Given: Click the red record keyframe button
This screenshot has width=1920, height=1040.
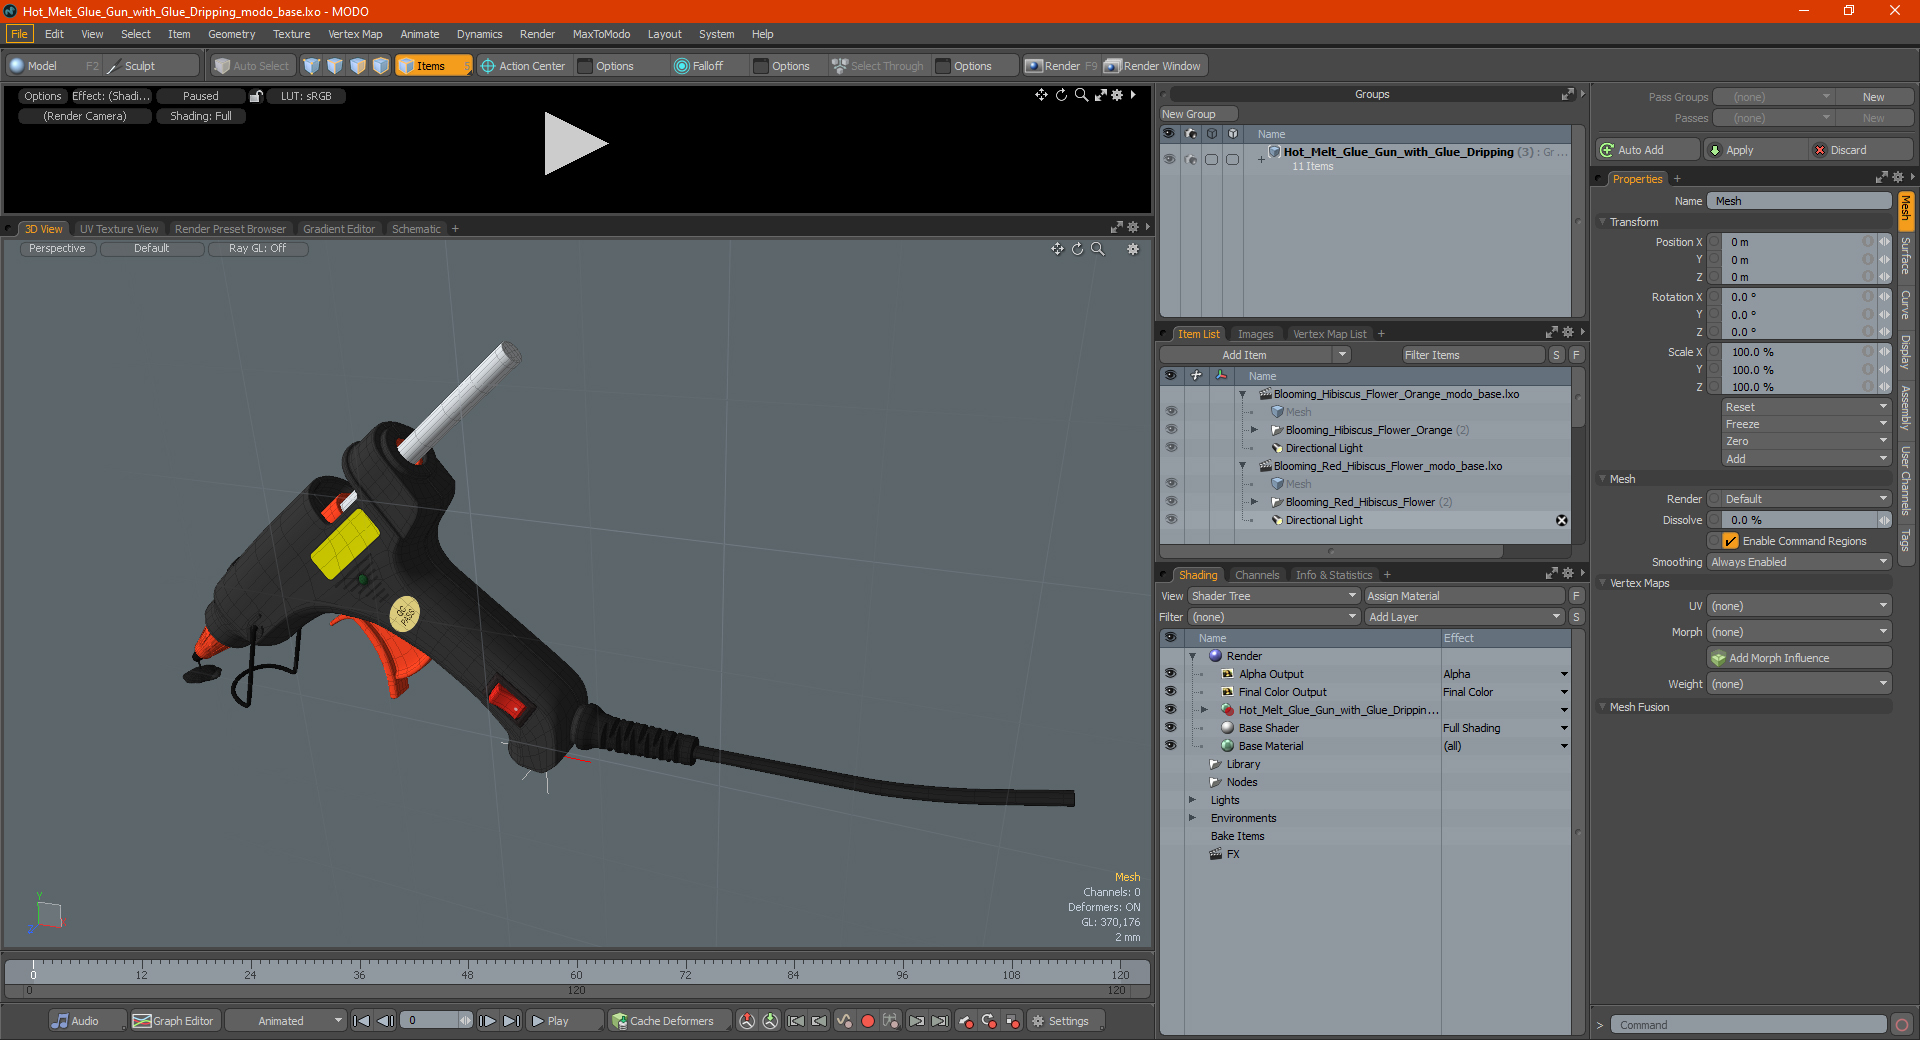Looking at the screenshot, I should pyautogui.click(x=868, y=1021).
